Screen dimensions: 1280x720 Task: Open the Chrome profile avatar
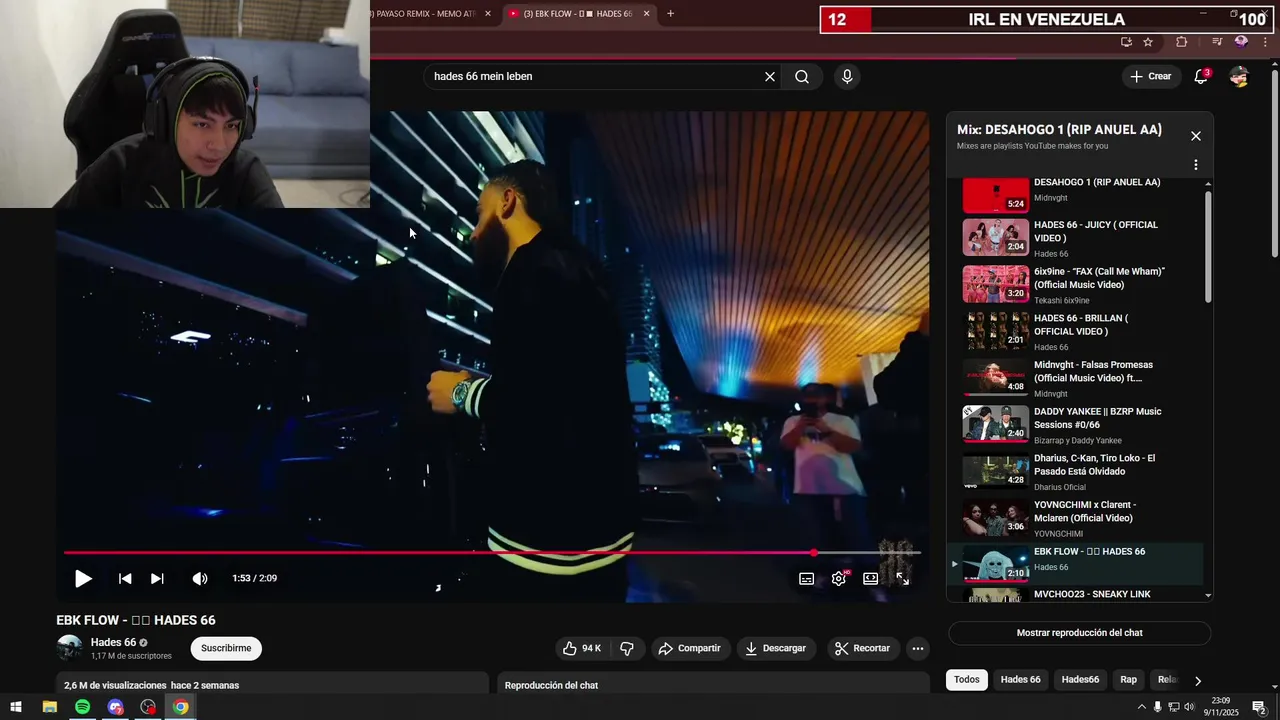tap(1241, 42)
